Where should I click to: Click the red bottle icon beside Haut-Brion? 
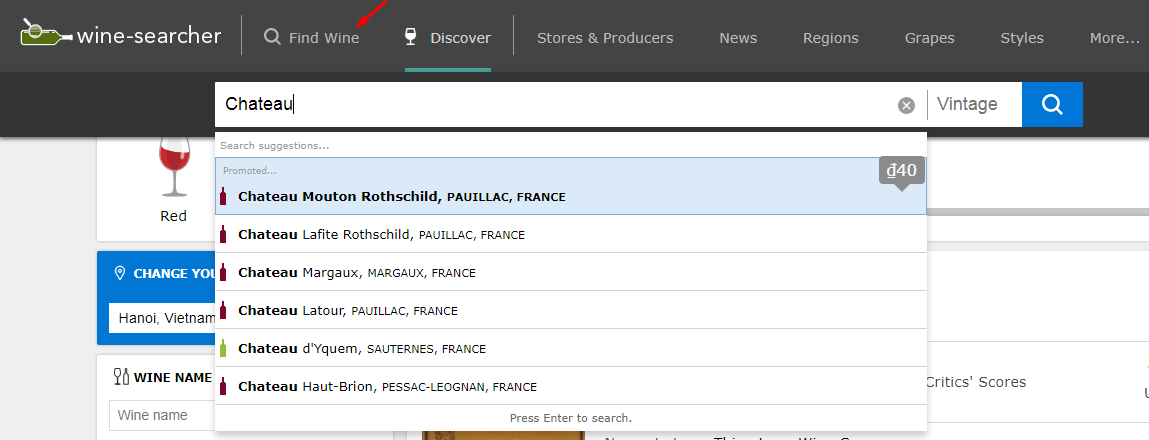(223, 386)
